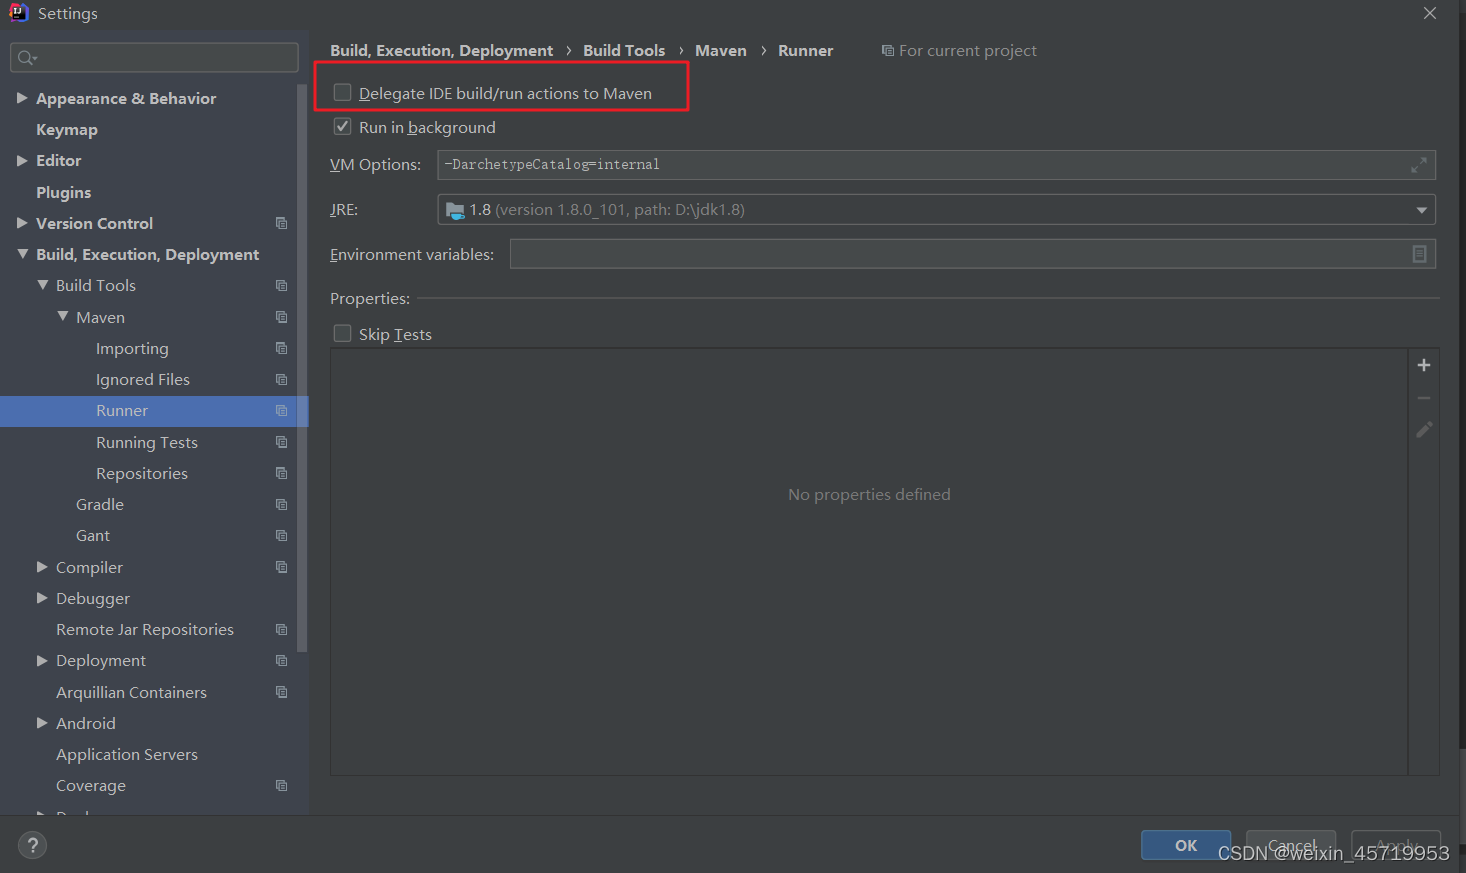Viewport: 1466px width, 873px height.
Task: Click project-level icon beside Deployment
Action: click(281, 661)
